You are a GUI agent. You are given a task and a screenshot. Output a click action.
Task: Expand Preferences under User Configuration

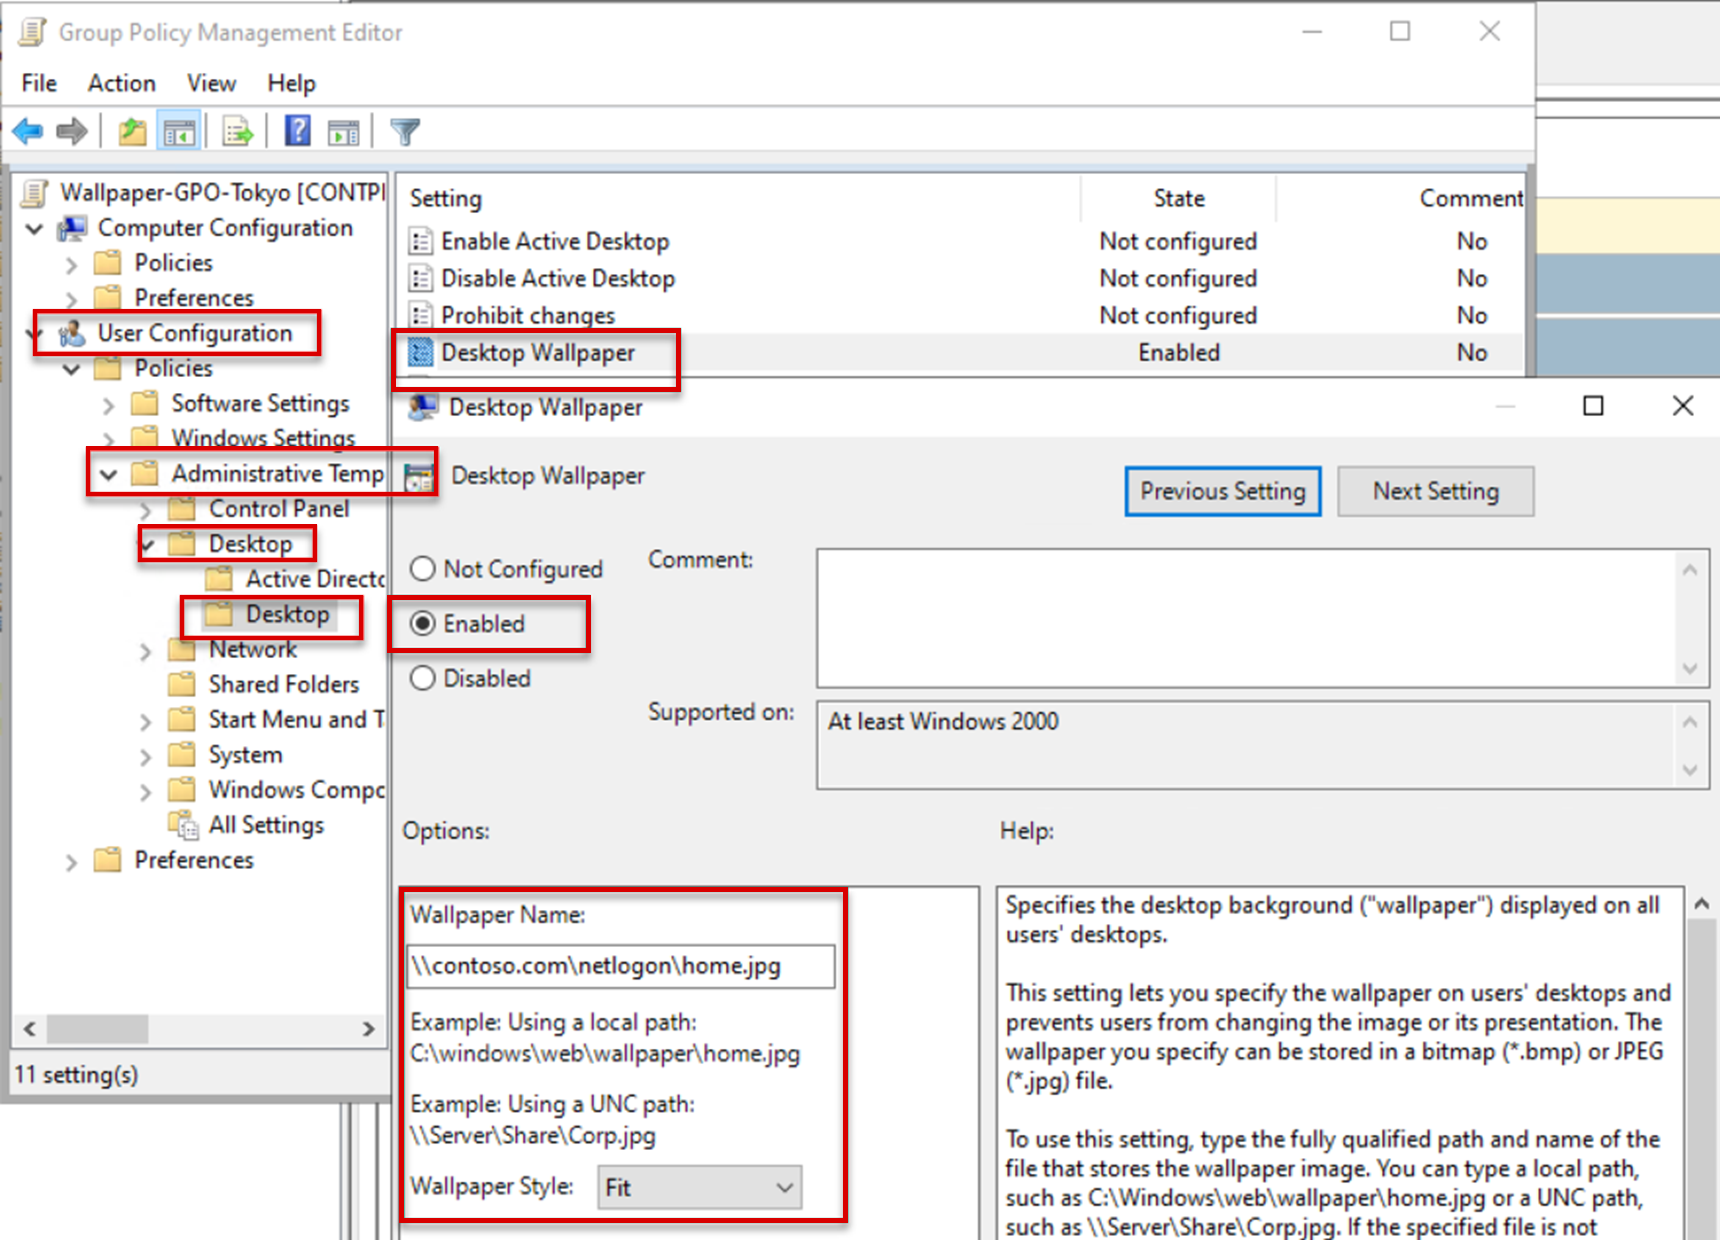click(x=71, y=862)
